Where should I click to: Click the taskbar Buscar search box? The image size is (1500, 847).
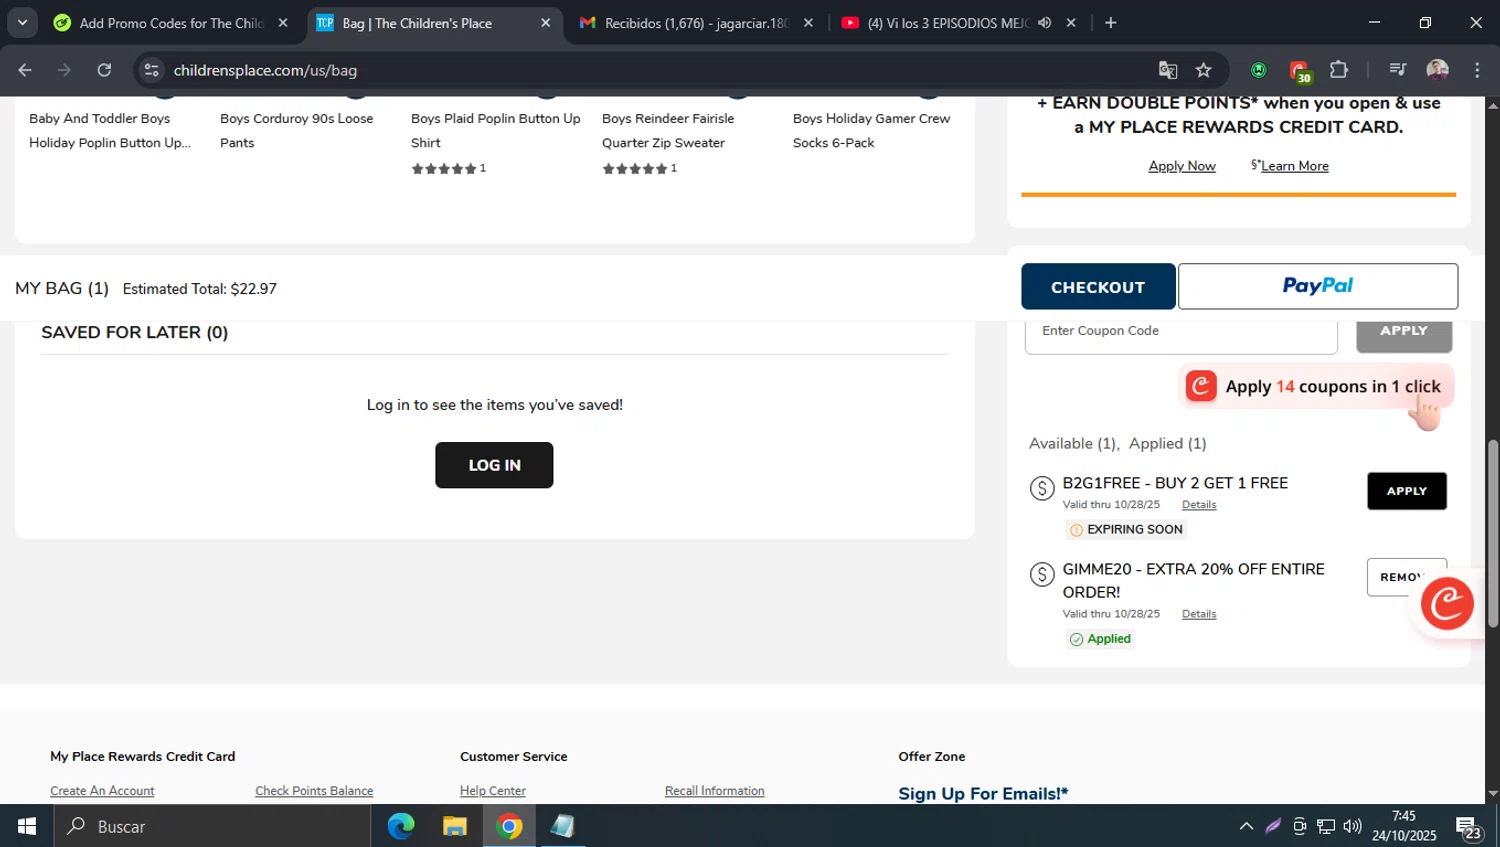212,826
